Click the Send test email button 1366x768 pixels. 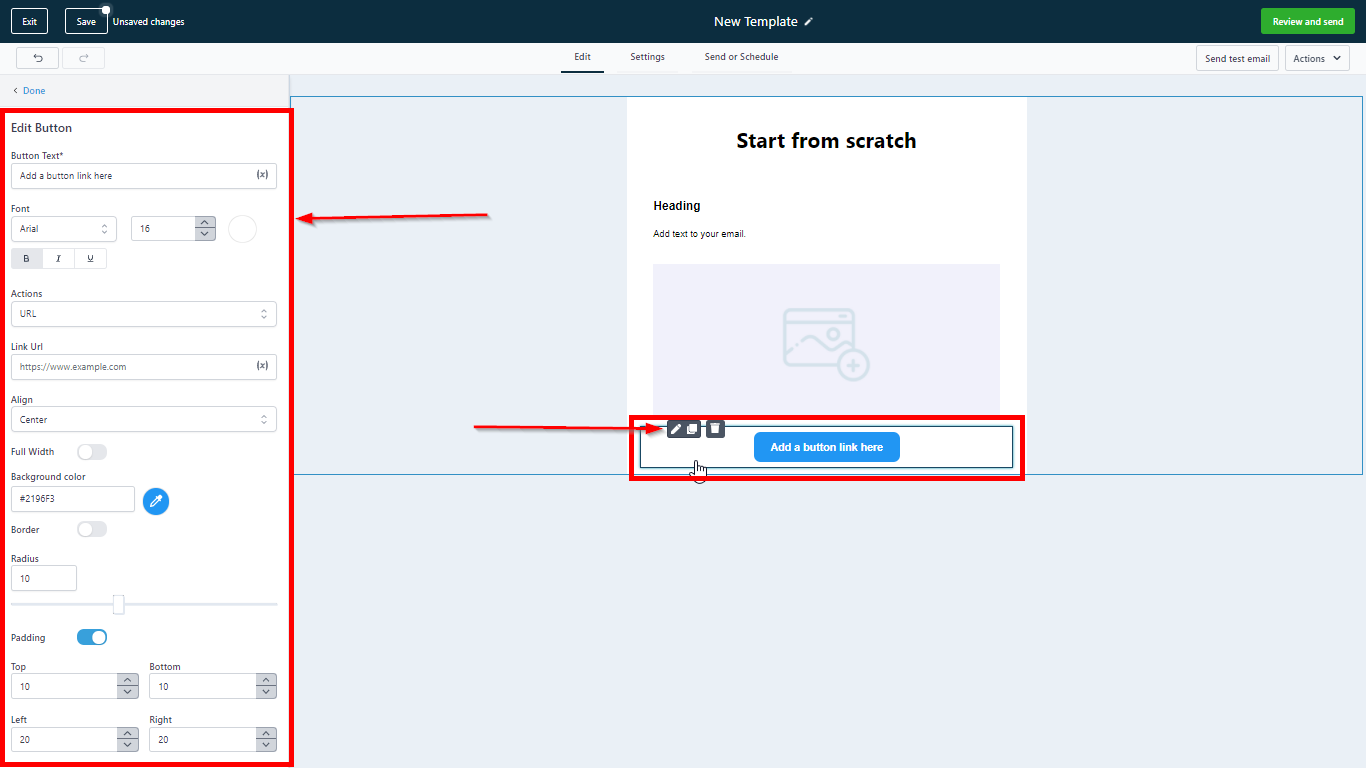click(1237, 59)
